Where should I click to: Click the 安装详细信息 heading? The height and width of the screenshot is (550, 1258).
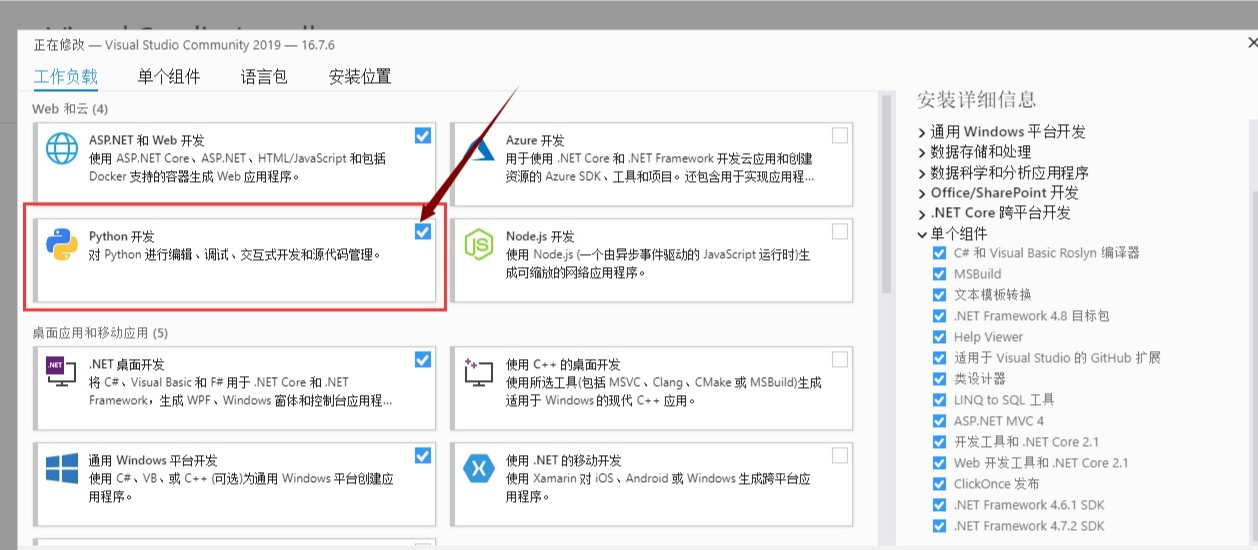tap(976, 99)
